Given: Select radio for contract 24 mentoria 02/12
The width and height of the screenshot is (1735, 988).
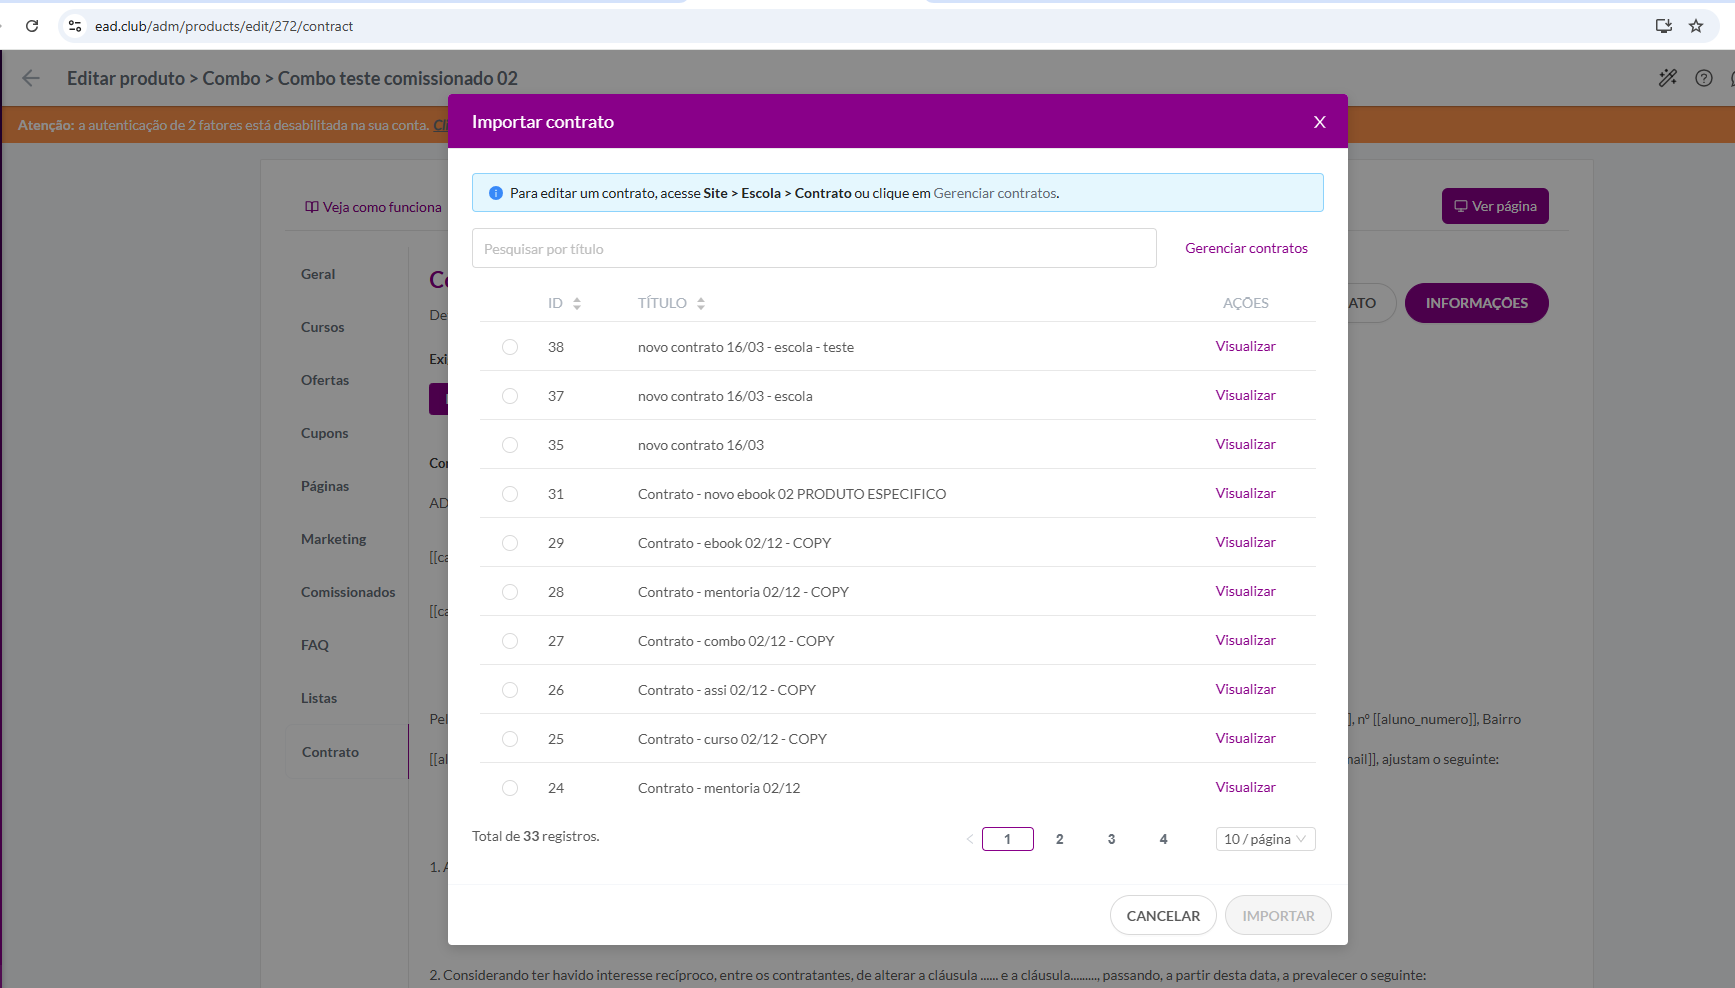Looking at the screenshot, I should 510,788.
